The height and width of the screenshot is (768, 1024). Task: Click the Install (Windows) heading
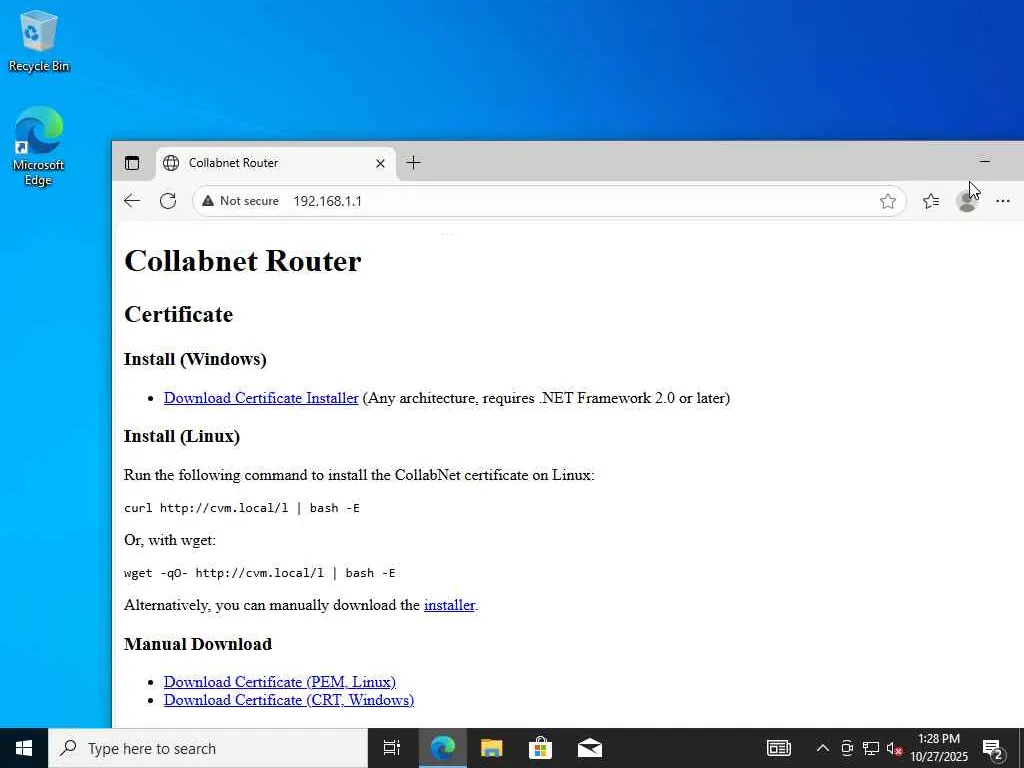click(x=195, y=359)
